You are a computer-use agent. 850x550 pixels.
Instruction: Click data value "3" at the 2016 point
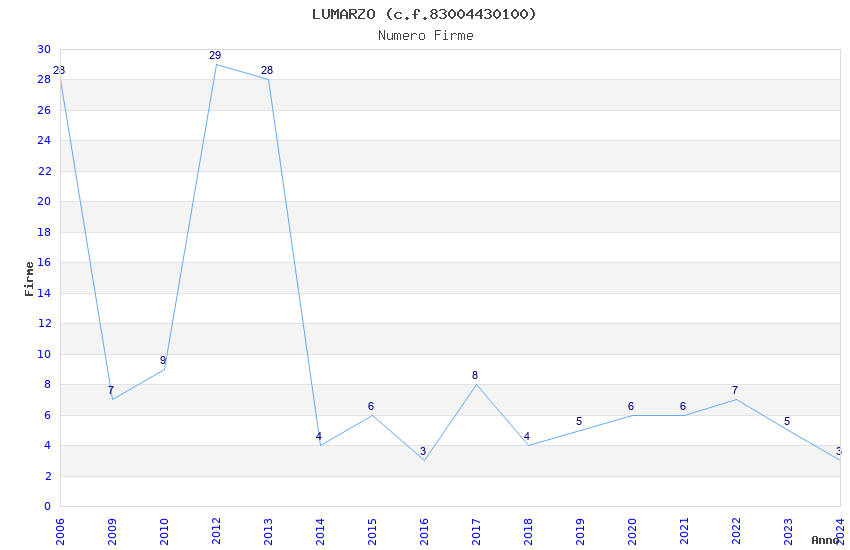click(x=423, y=451)
